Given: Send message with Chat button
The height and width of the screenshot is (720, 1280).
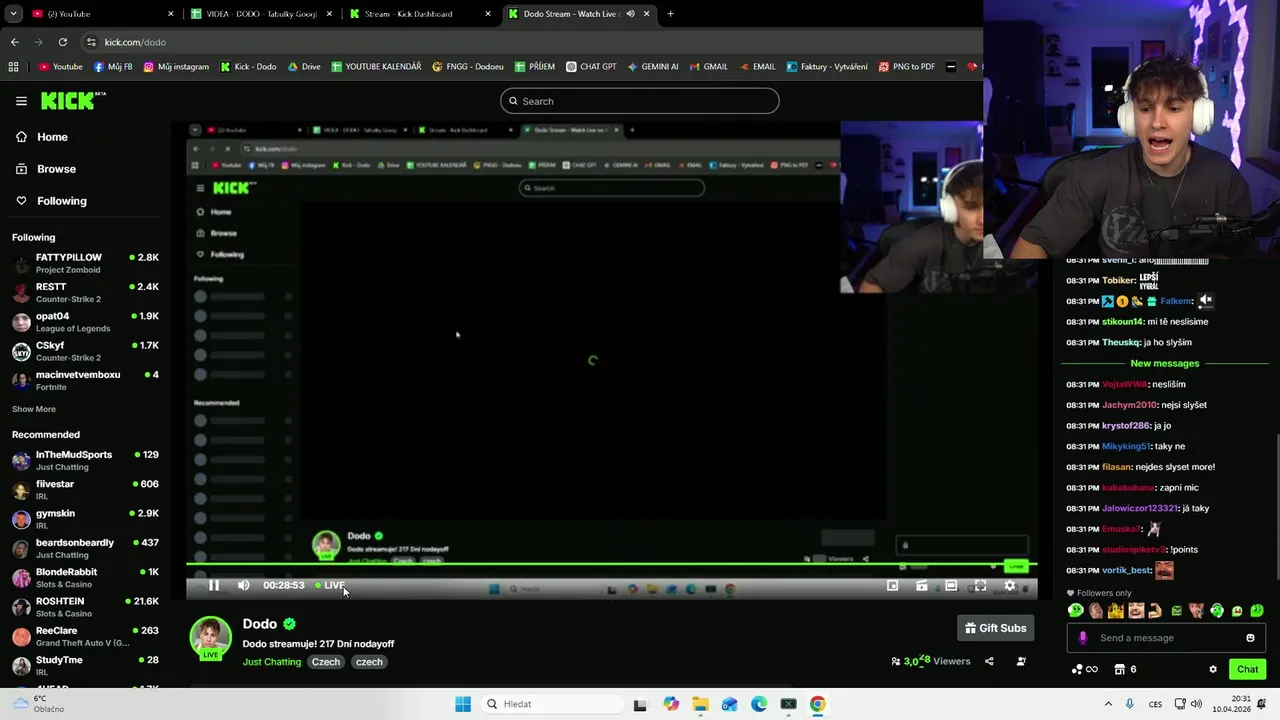Looking at the screenshot, I should [1247, 669].
